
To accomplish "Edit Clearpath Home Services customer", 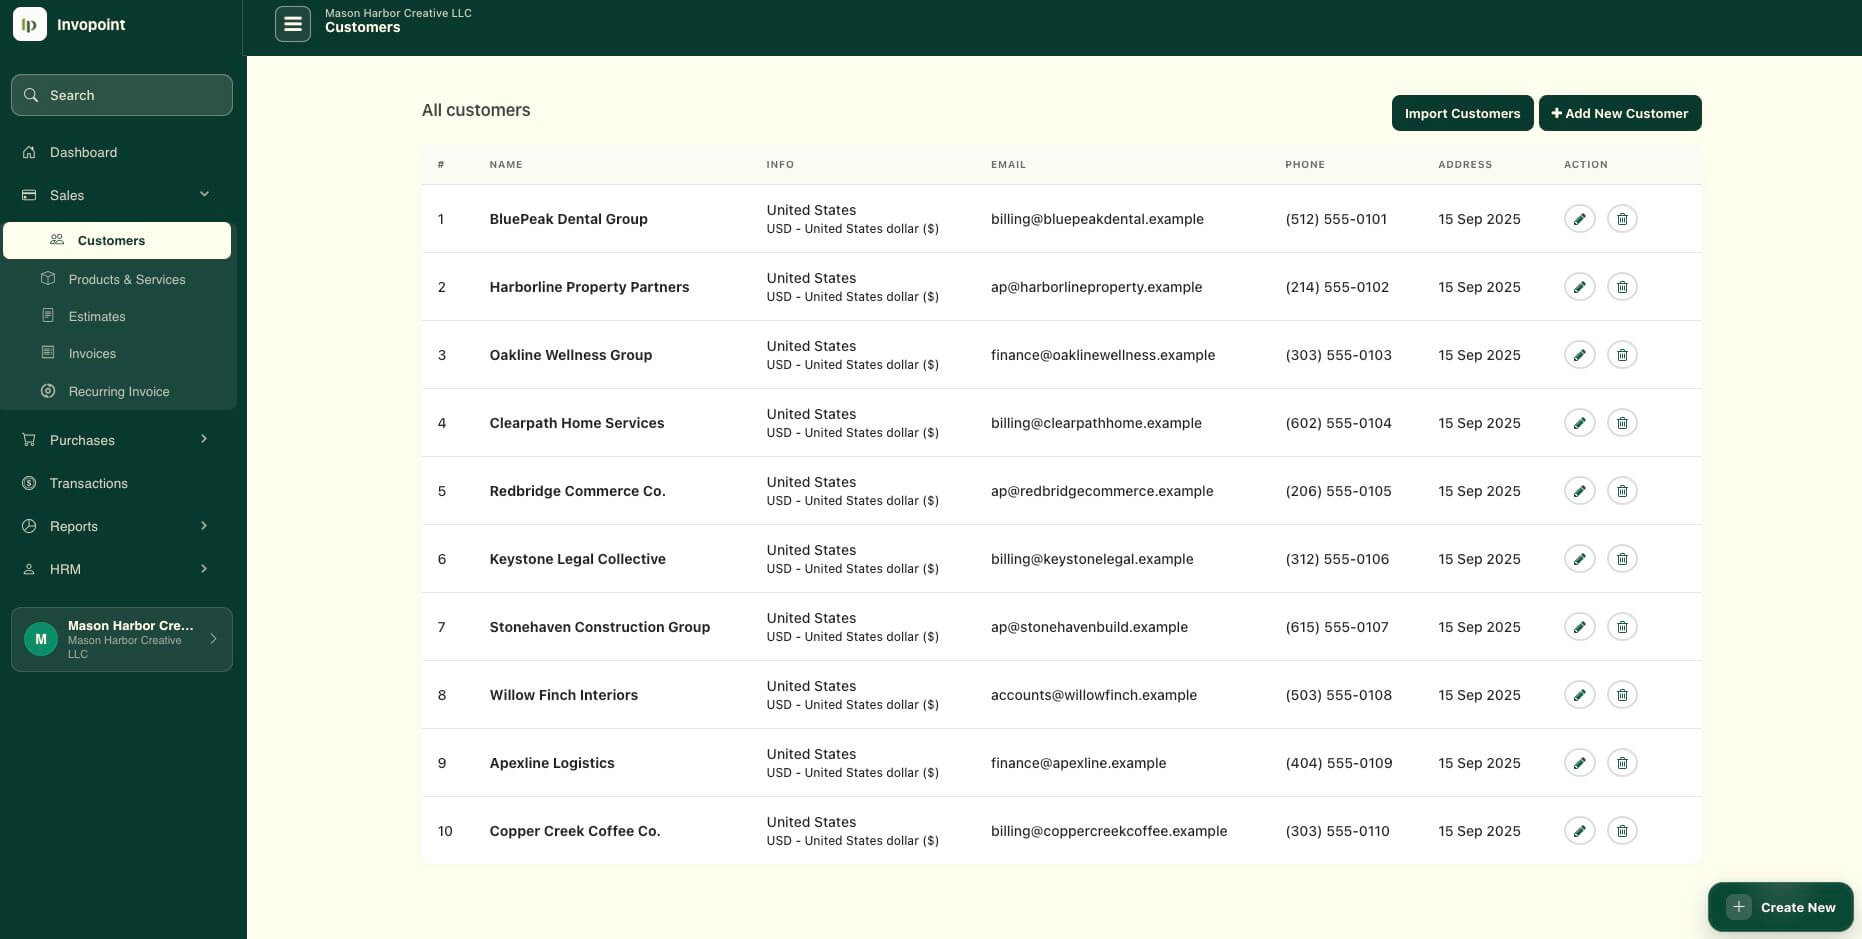I will coord(1579,423).
